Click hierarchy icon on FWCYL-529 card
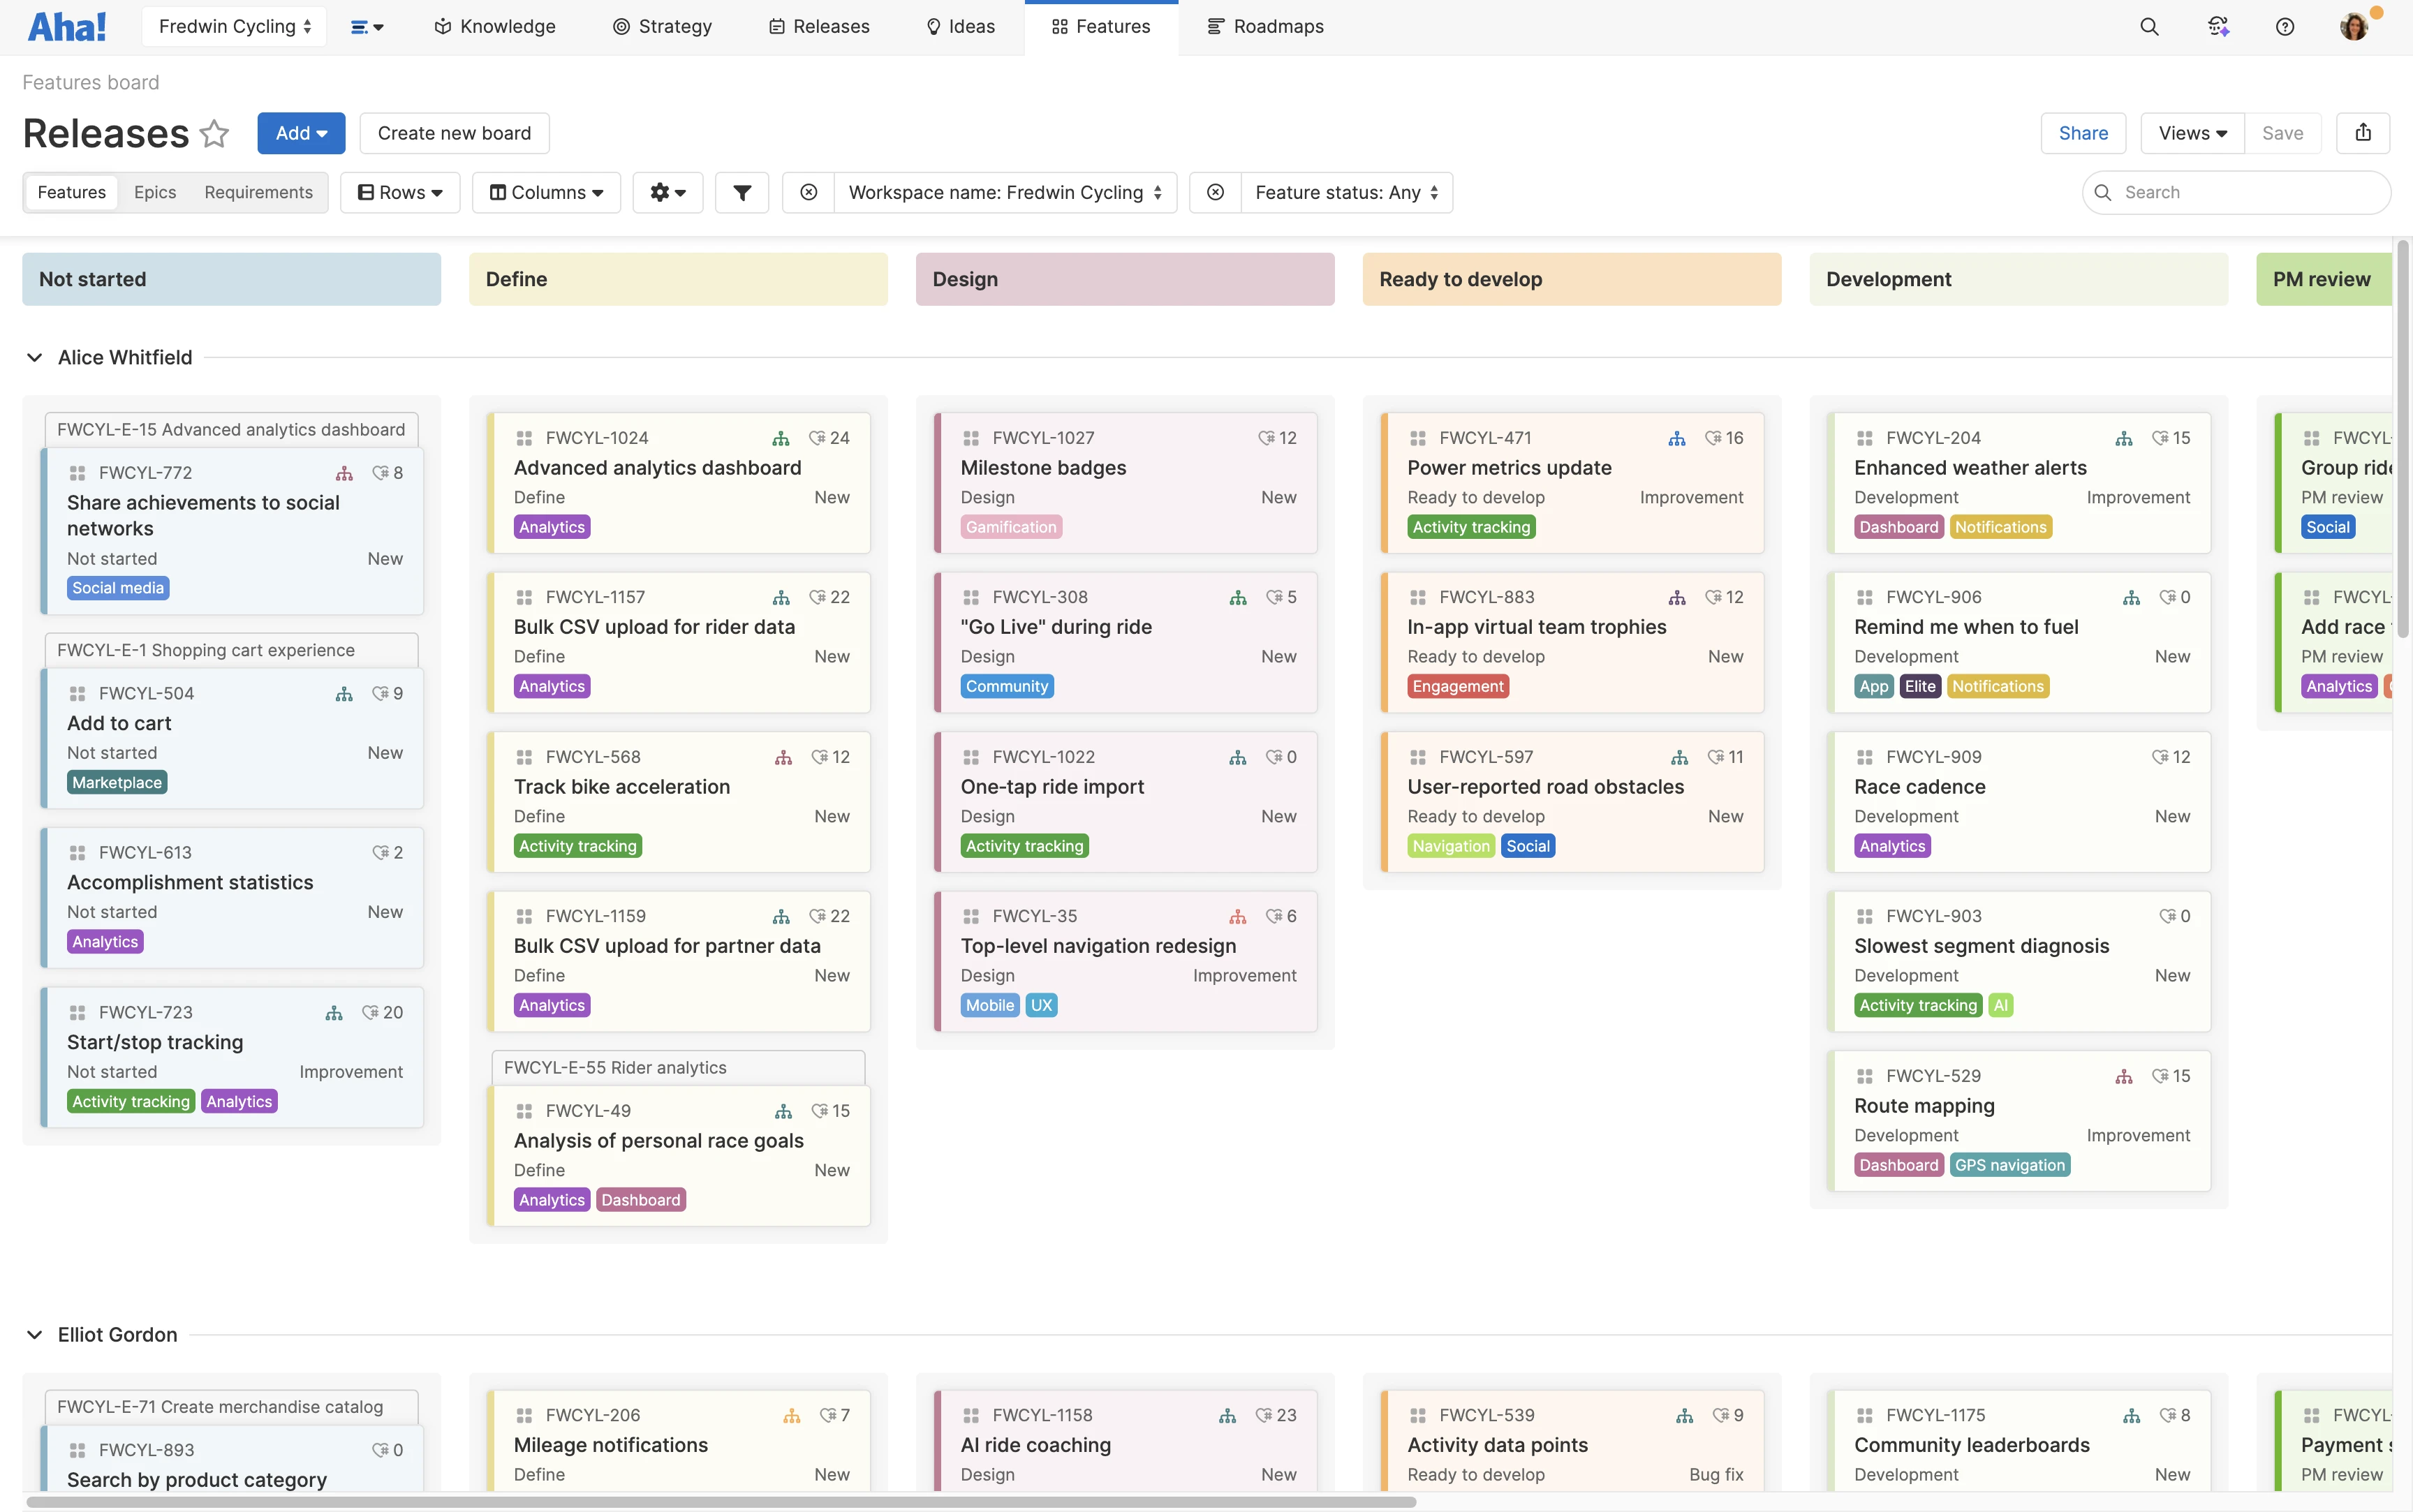Viewport: 2413px width, 1512px height. 2124,1076
